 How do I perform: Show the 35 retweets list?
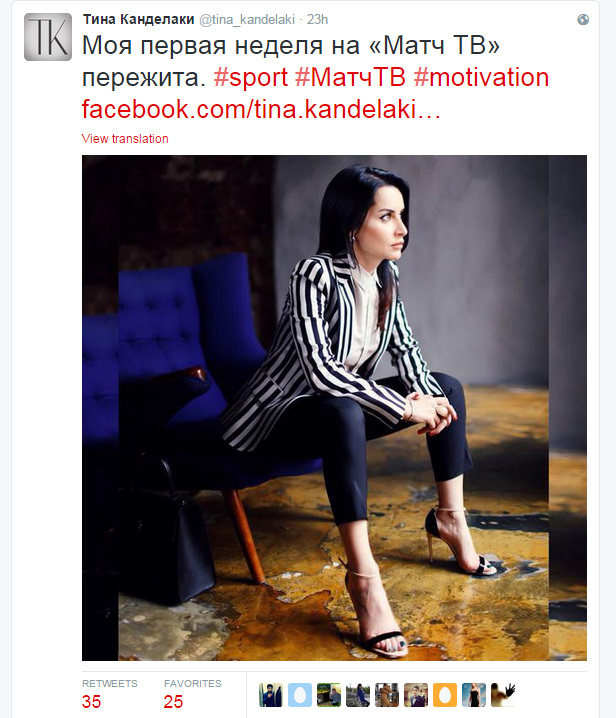coord(110,694)
